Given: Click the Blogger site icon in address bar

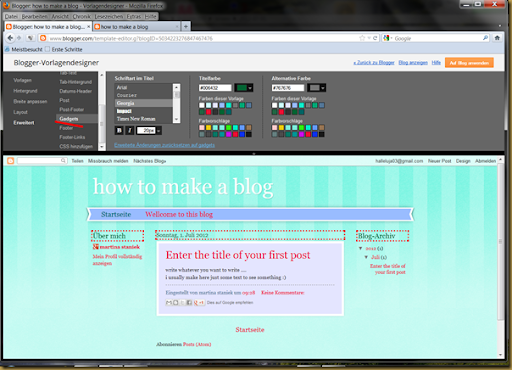Looking at the screenshot, I should pyautogui.click(x=43, y=38).
